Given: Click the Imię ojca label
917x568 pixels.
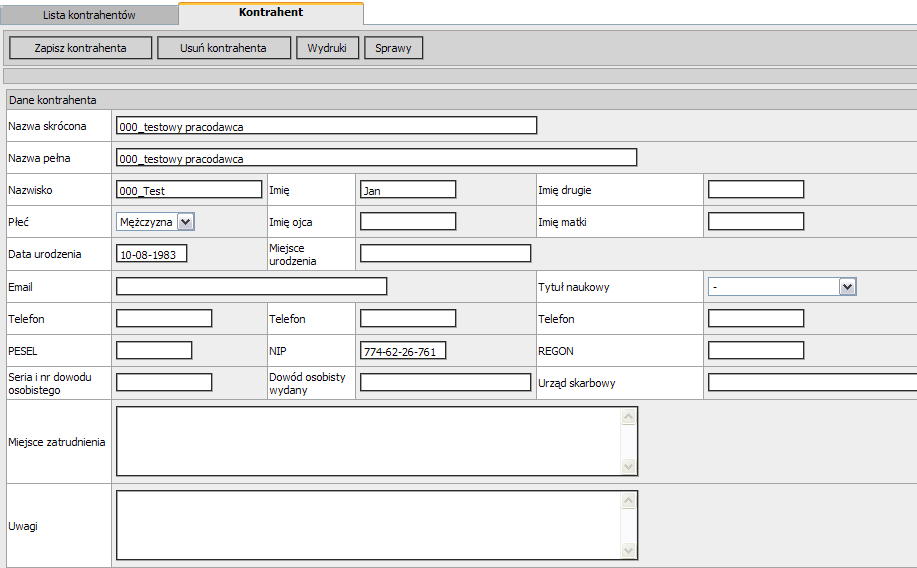Looking at the screenshot, I should point(291,222).
